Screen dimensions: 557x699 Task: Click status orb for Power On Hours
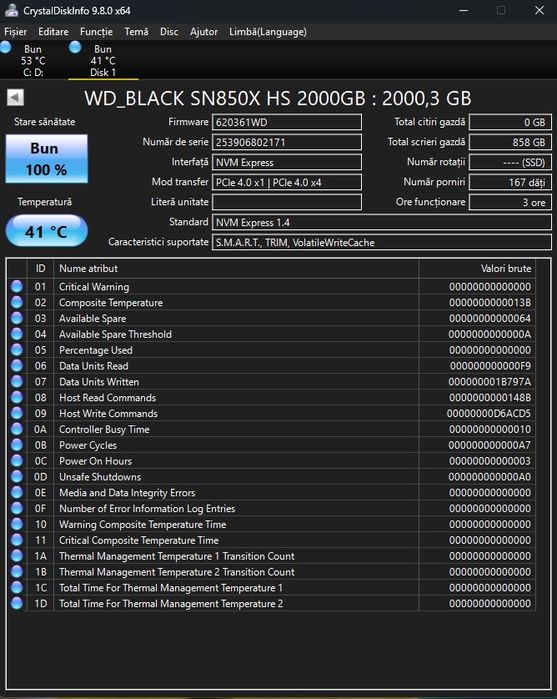[x=17, y=461]
